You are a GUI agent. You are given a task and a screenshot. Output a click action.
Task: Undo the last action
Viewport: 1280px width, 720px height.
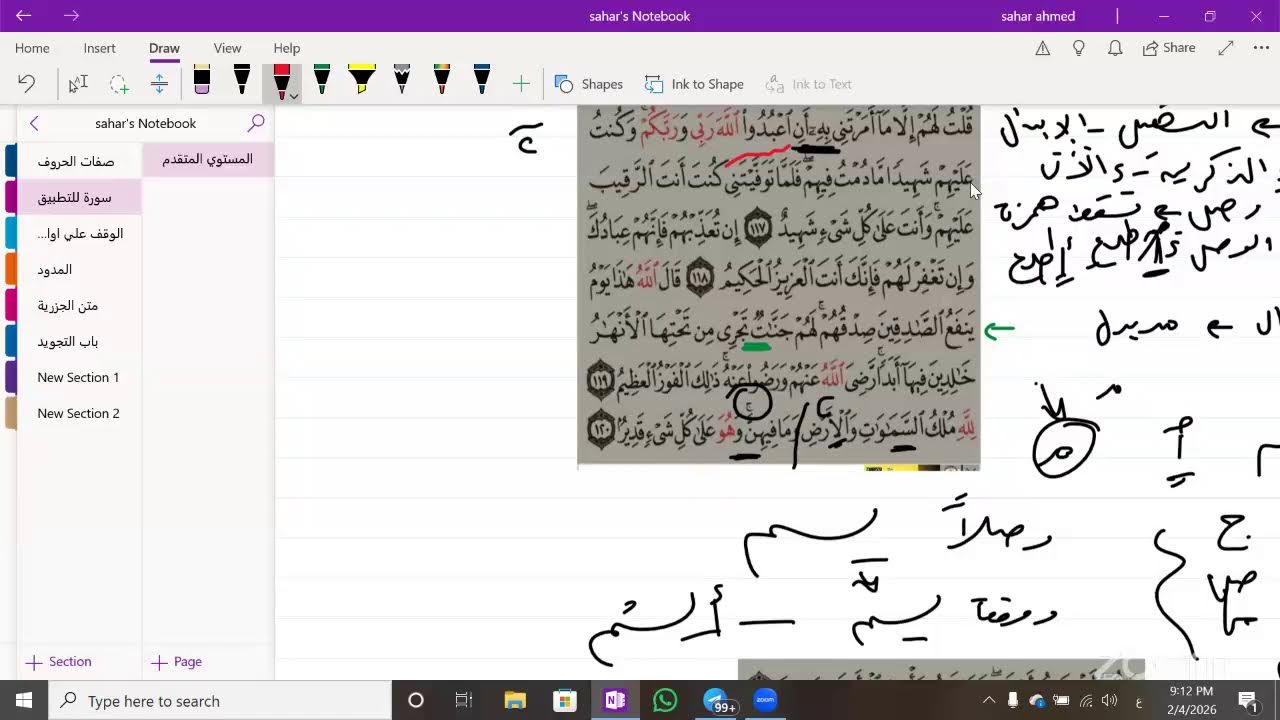27,84
